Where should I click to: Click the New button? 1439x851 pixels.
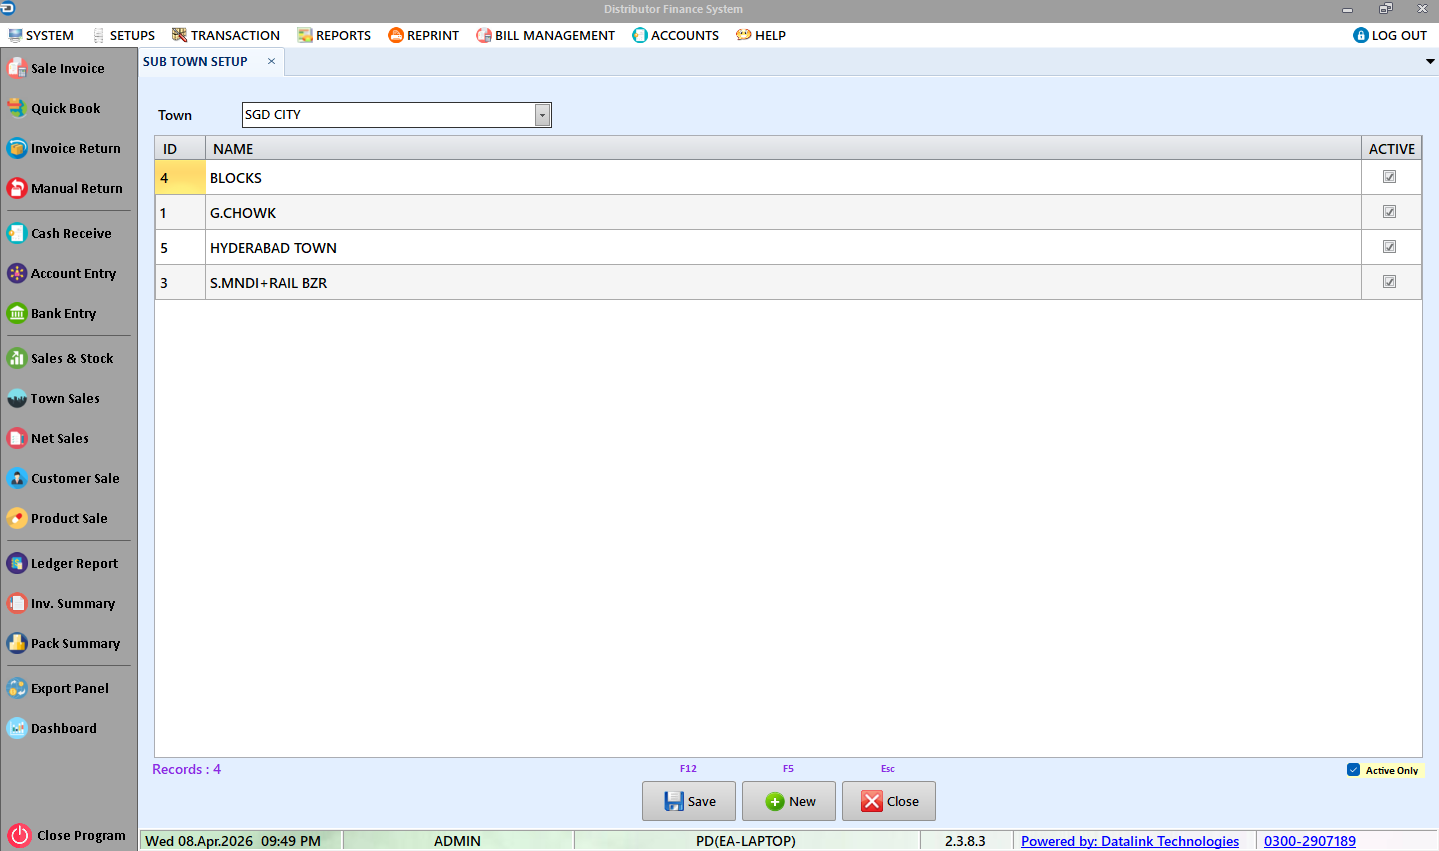[x=789, y=801]
